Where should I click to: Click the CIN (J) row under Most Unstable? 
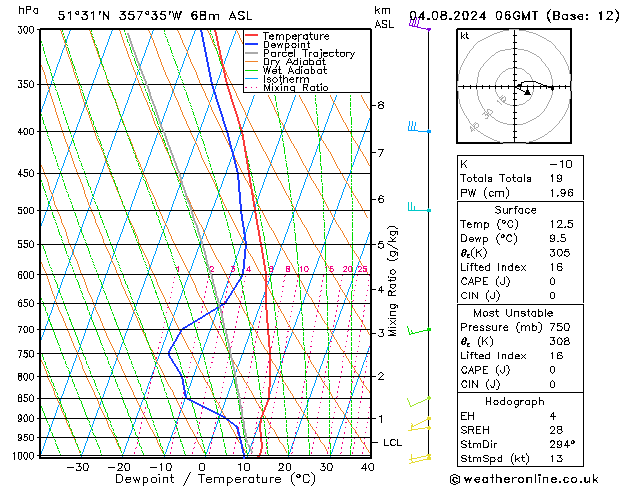(x=520, y=384)
